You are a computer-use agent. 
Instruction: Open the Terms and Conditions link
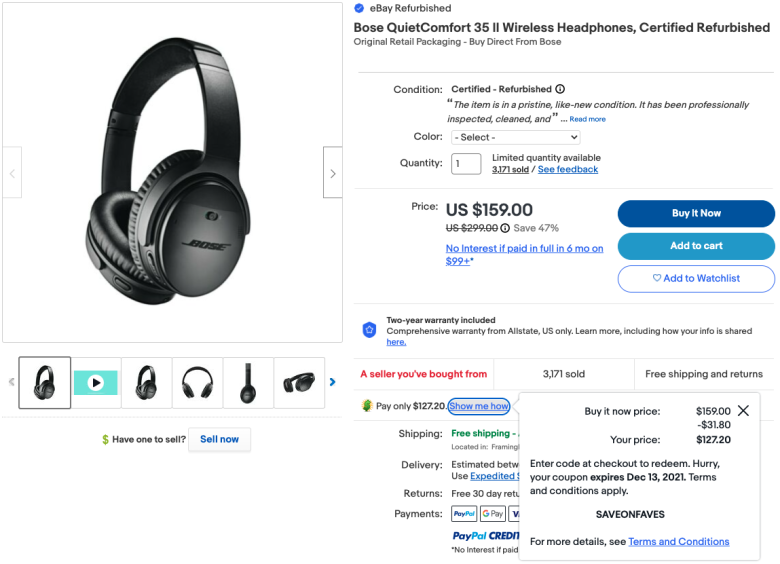click(679, 542)
